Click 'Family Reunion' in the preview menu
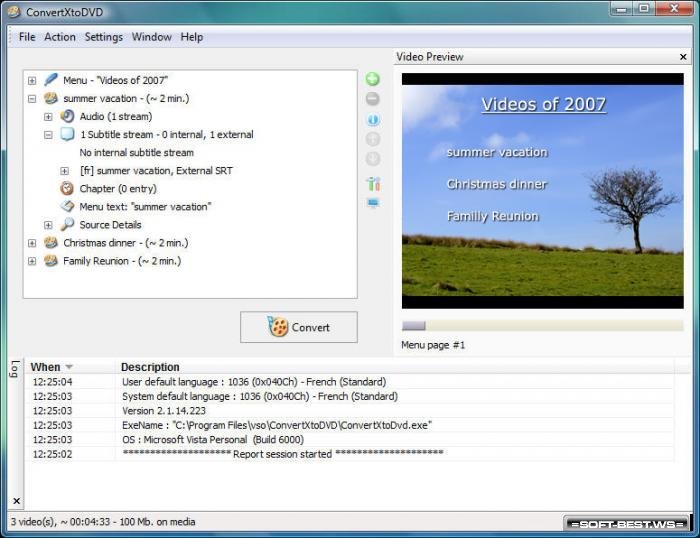 click(x=492, y=216)
